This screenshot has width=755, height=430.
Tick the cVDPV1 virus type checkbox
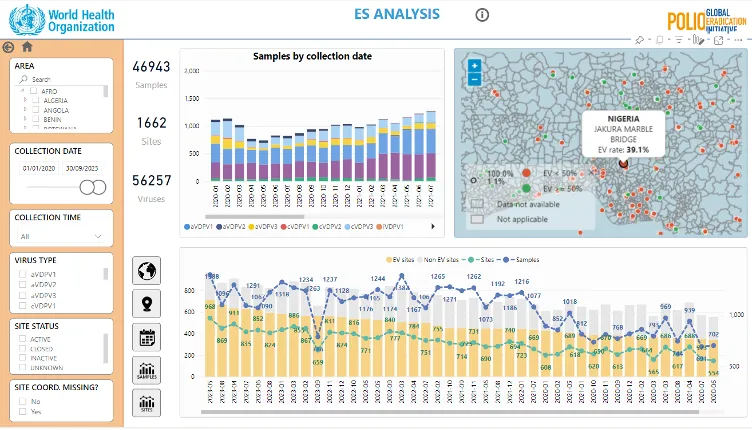pyautogui.click(x=22, y=305)
